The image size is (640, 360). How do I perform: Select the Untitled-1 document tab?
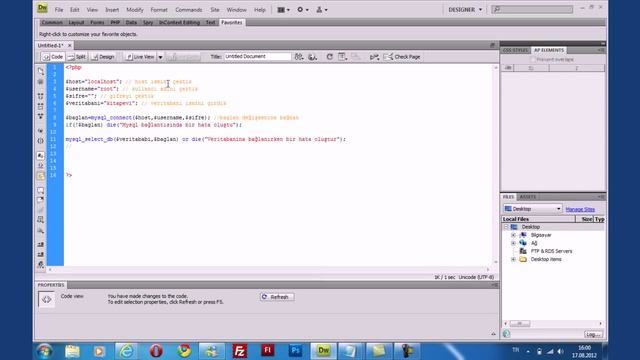click(51, 45)
